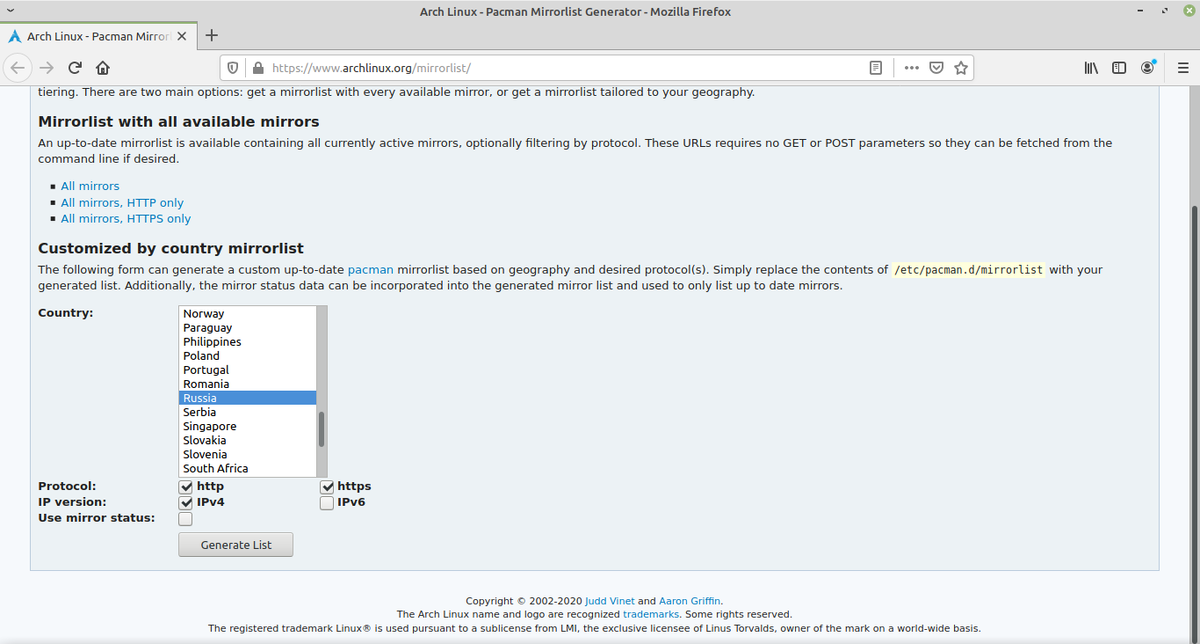Open page actions three-dots menu
This screenshot has height=644, width=1200.
point(911,69)
